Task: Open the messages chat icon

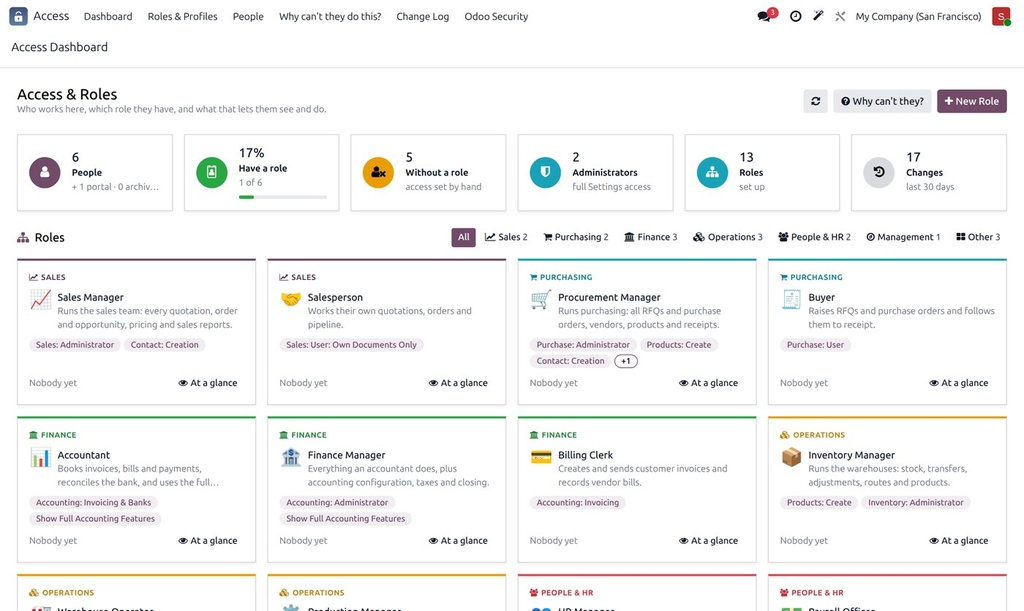Action: tap(764, 16)
